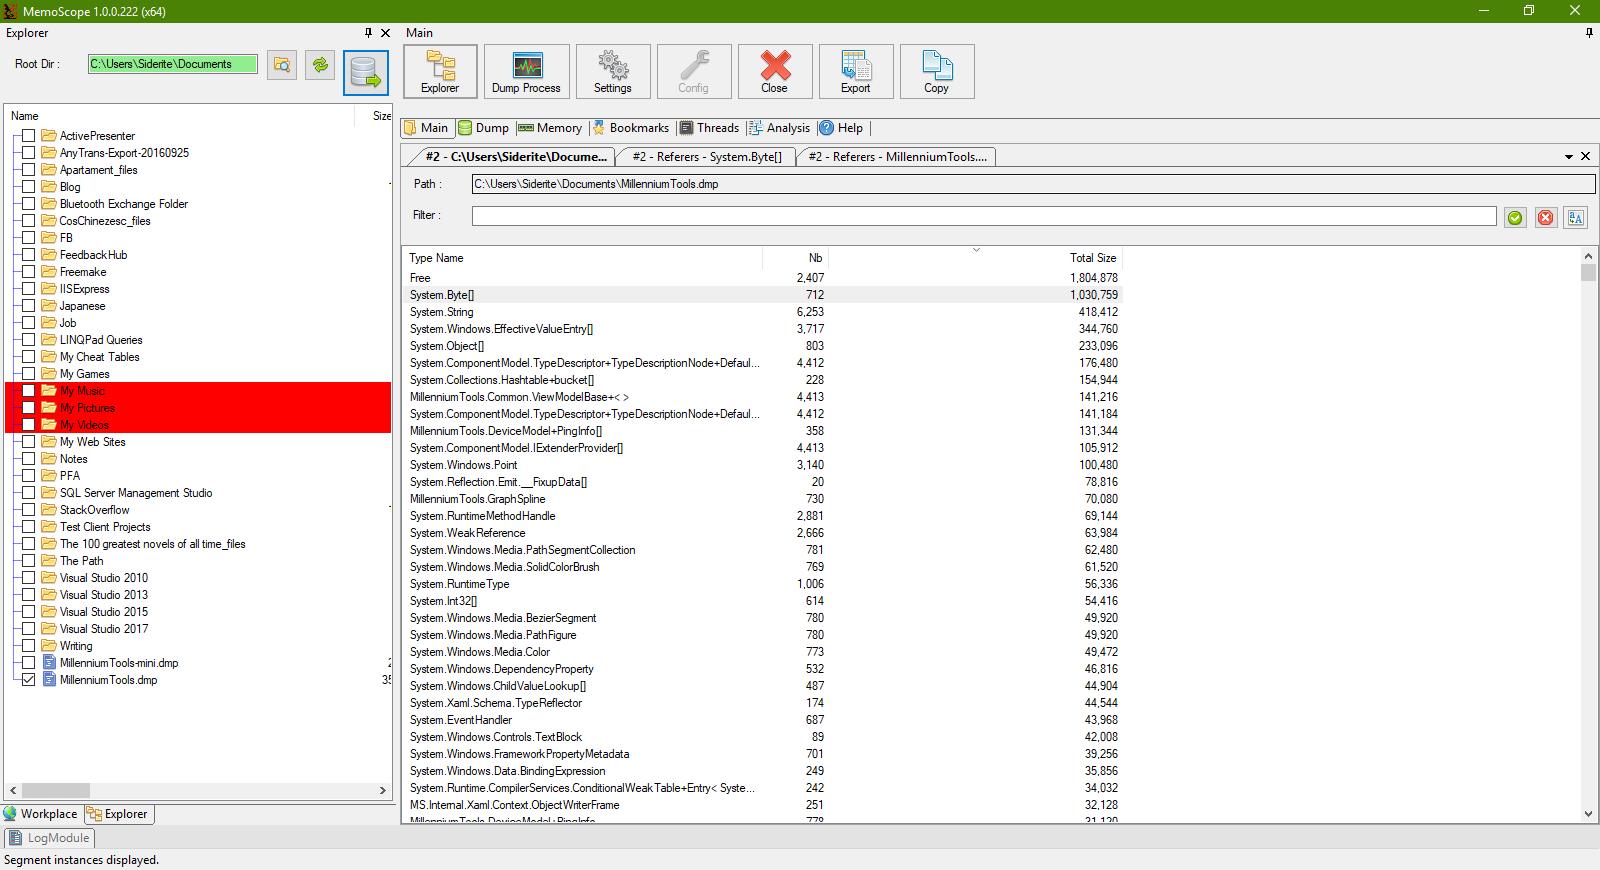Screen dimensions: 1600x870
Task: Tick the checkbox for Visual Studio 2017
Action: coord(29,629)
